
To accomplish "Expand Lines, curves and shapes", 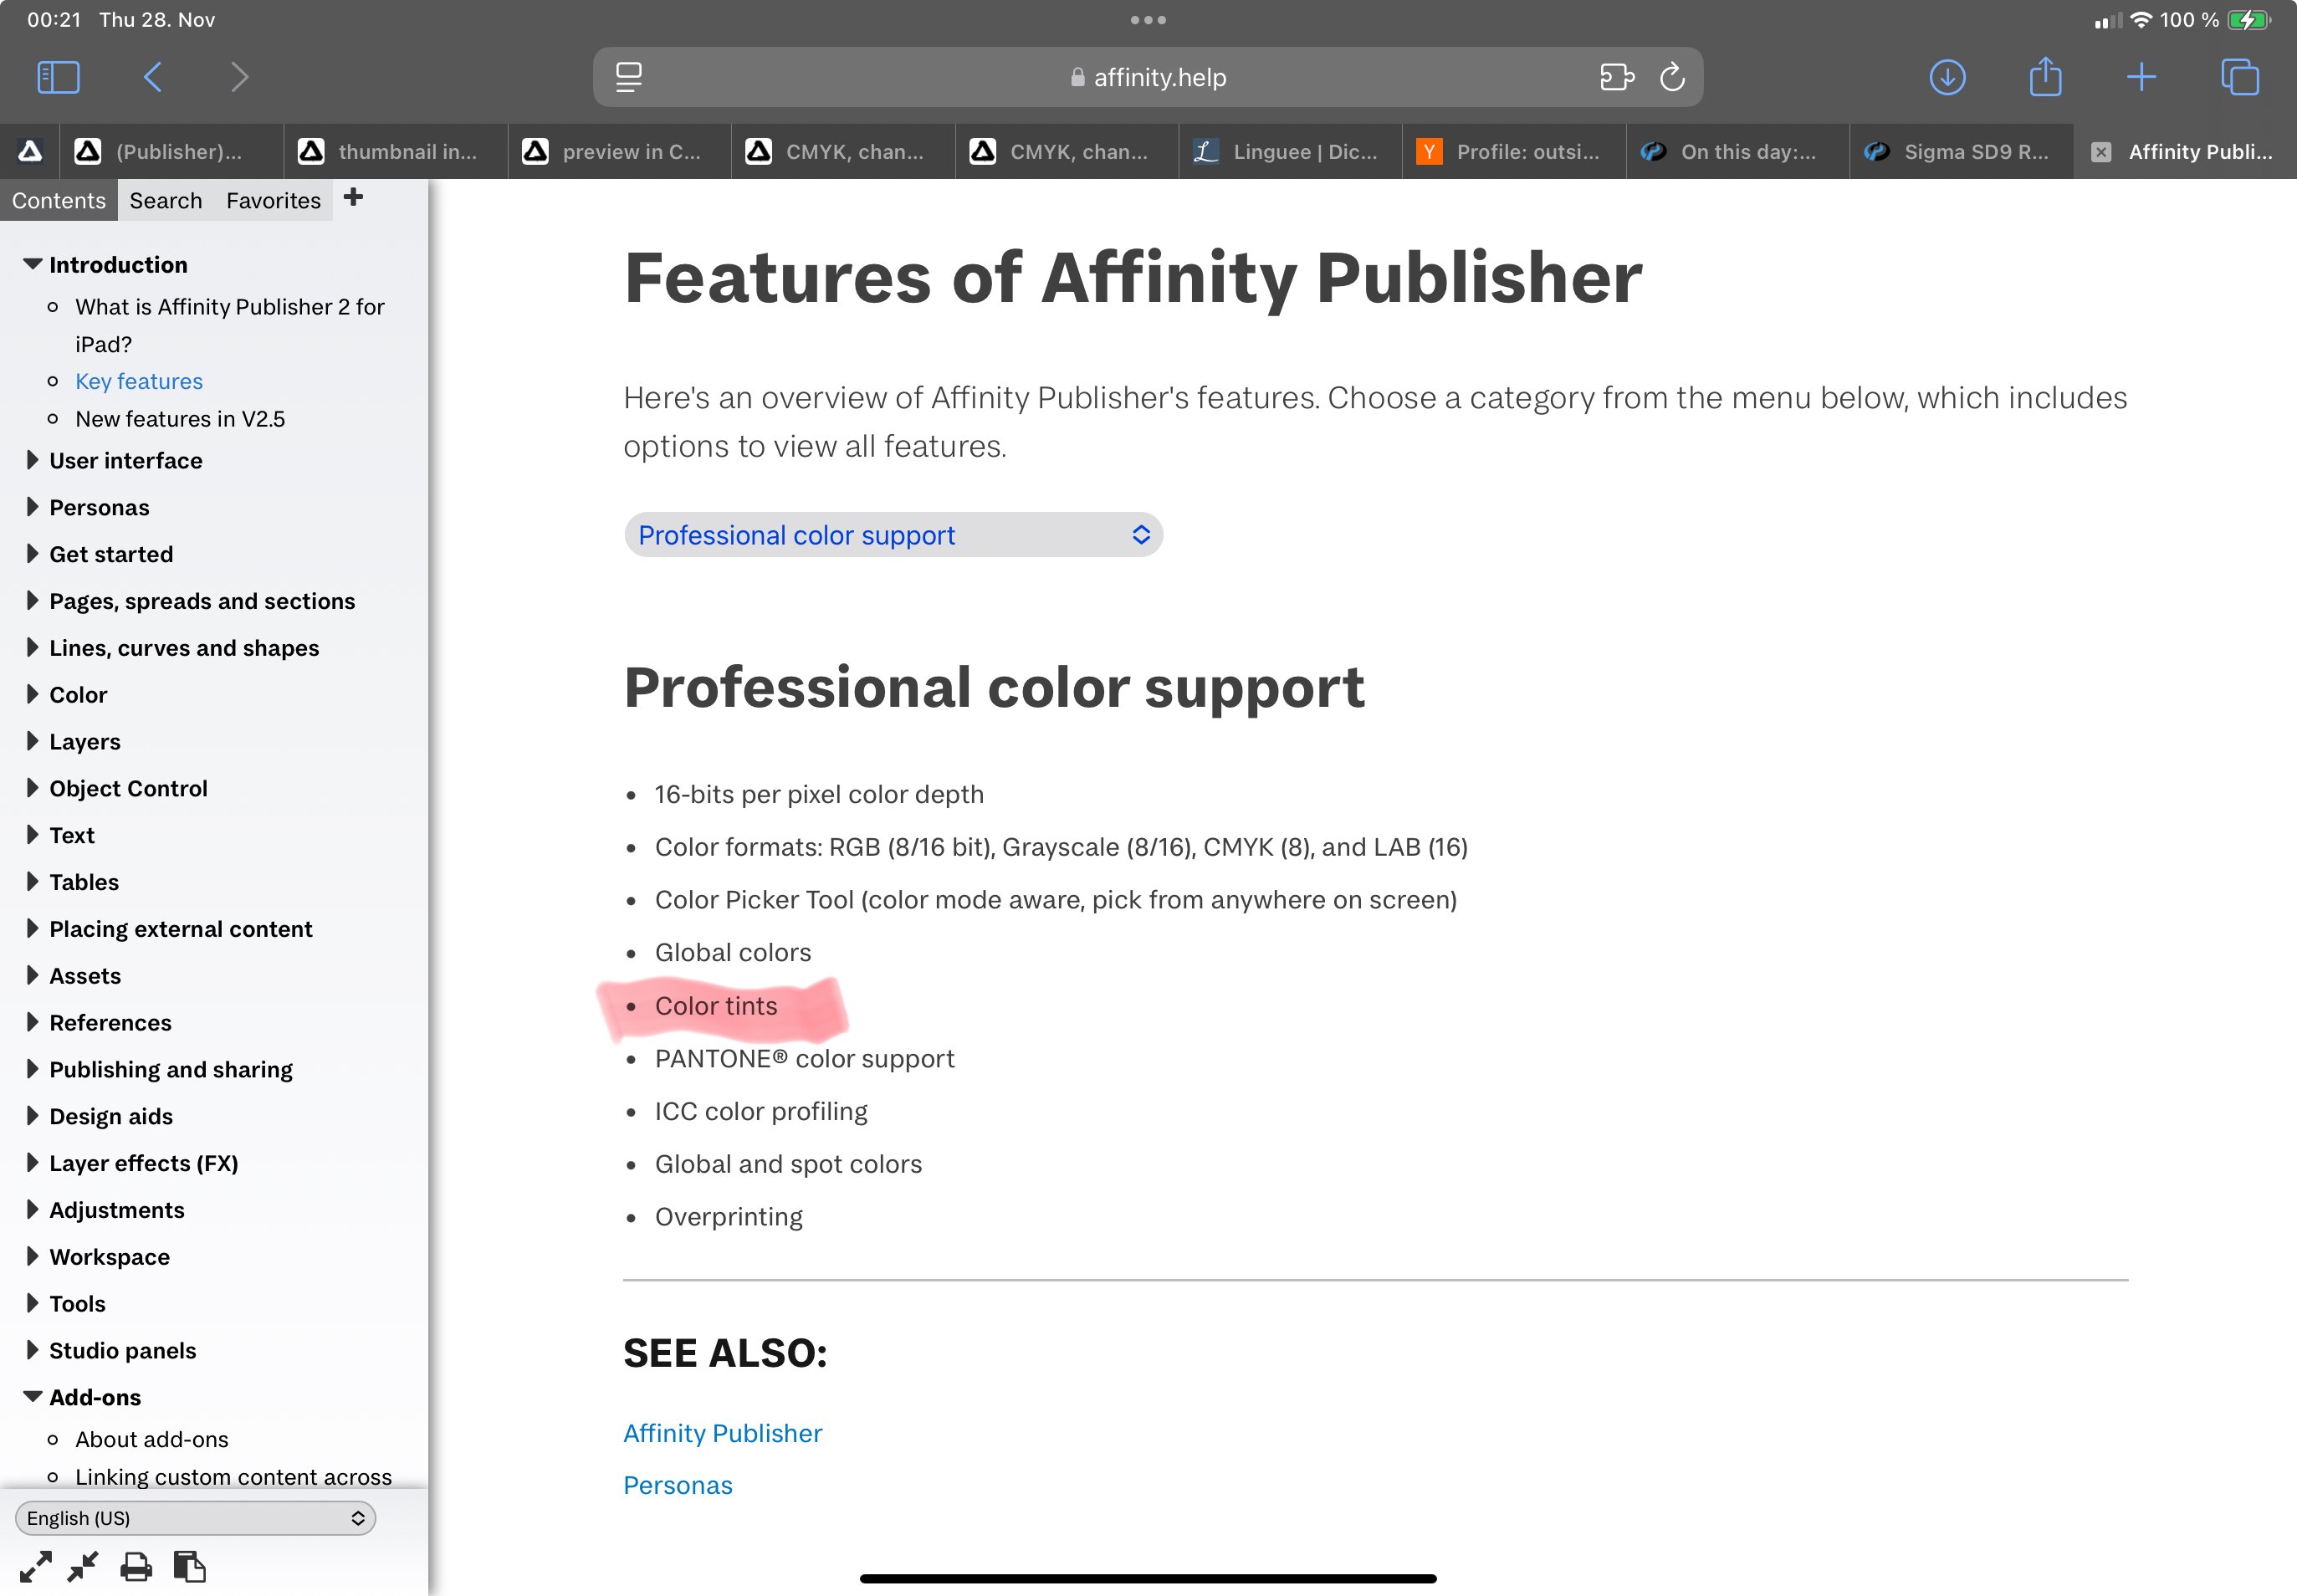I will [x=32, y=648].
